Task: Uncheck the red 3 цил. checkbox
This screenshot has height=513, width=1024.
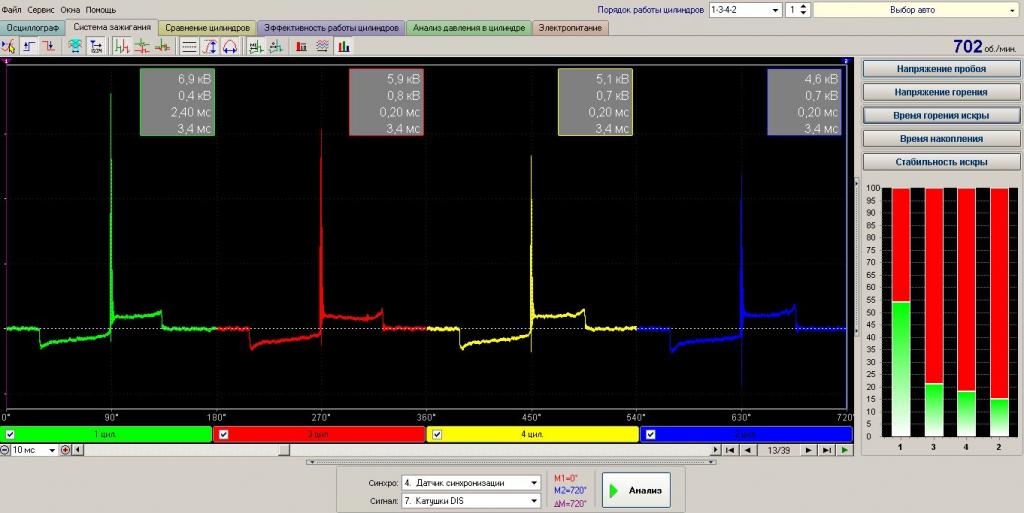Action: pyautogui.click(x=223, y=434)
